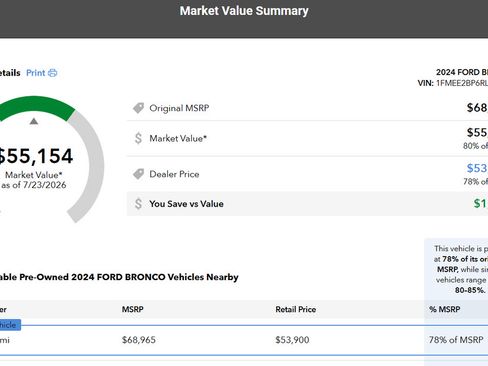The width and height of the screenshot is (488, 366).
Task: Select the You Save vs Value label
Action: click(x=186, y=204)
